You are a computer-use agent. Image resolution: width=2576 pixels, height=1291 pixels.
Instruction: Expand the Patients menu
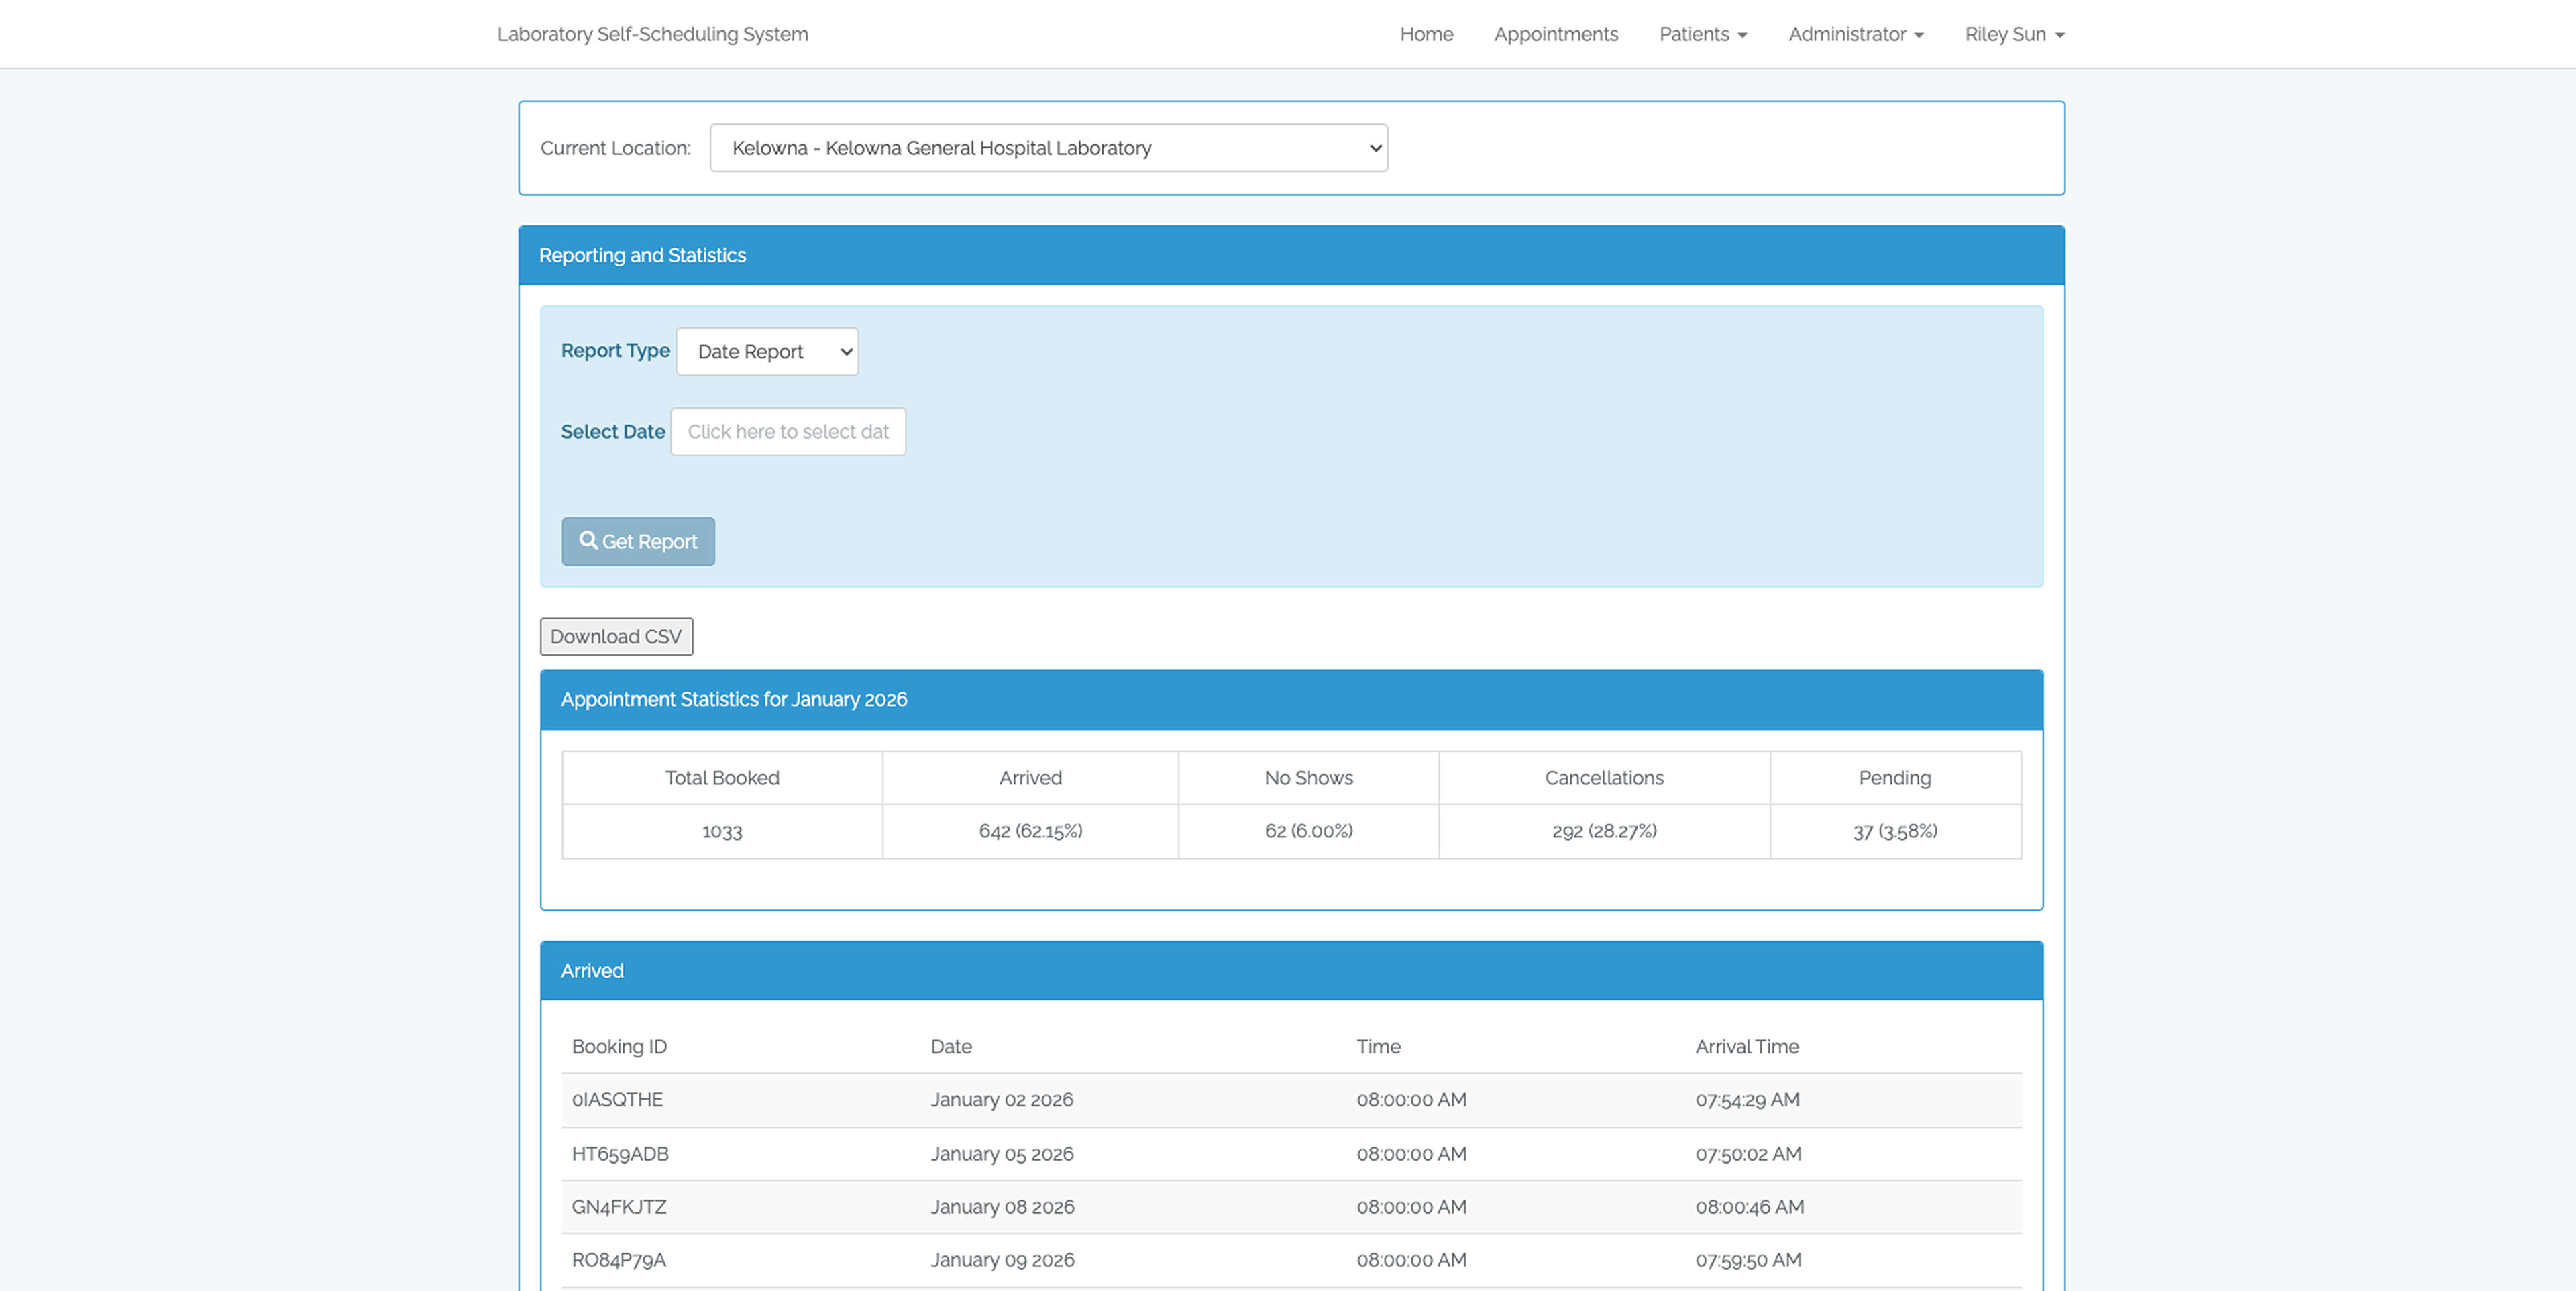tap(1703, 34)
